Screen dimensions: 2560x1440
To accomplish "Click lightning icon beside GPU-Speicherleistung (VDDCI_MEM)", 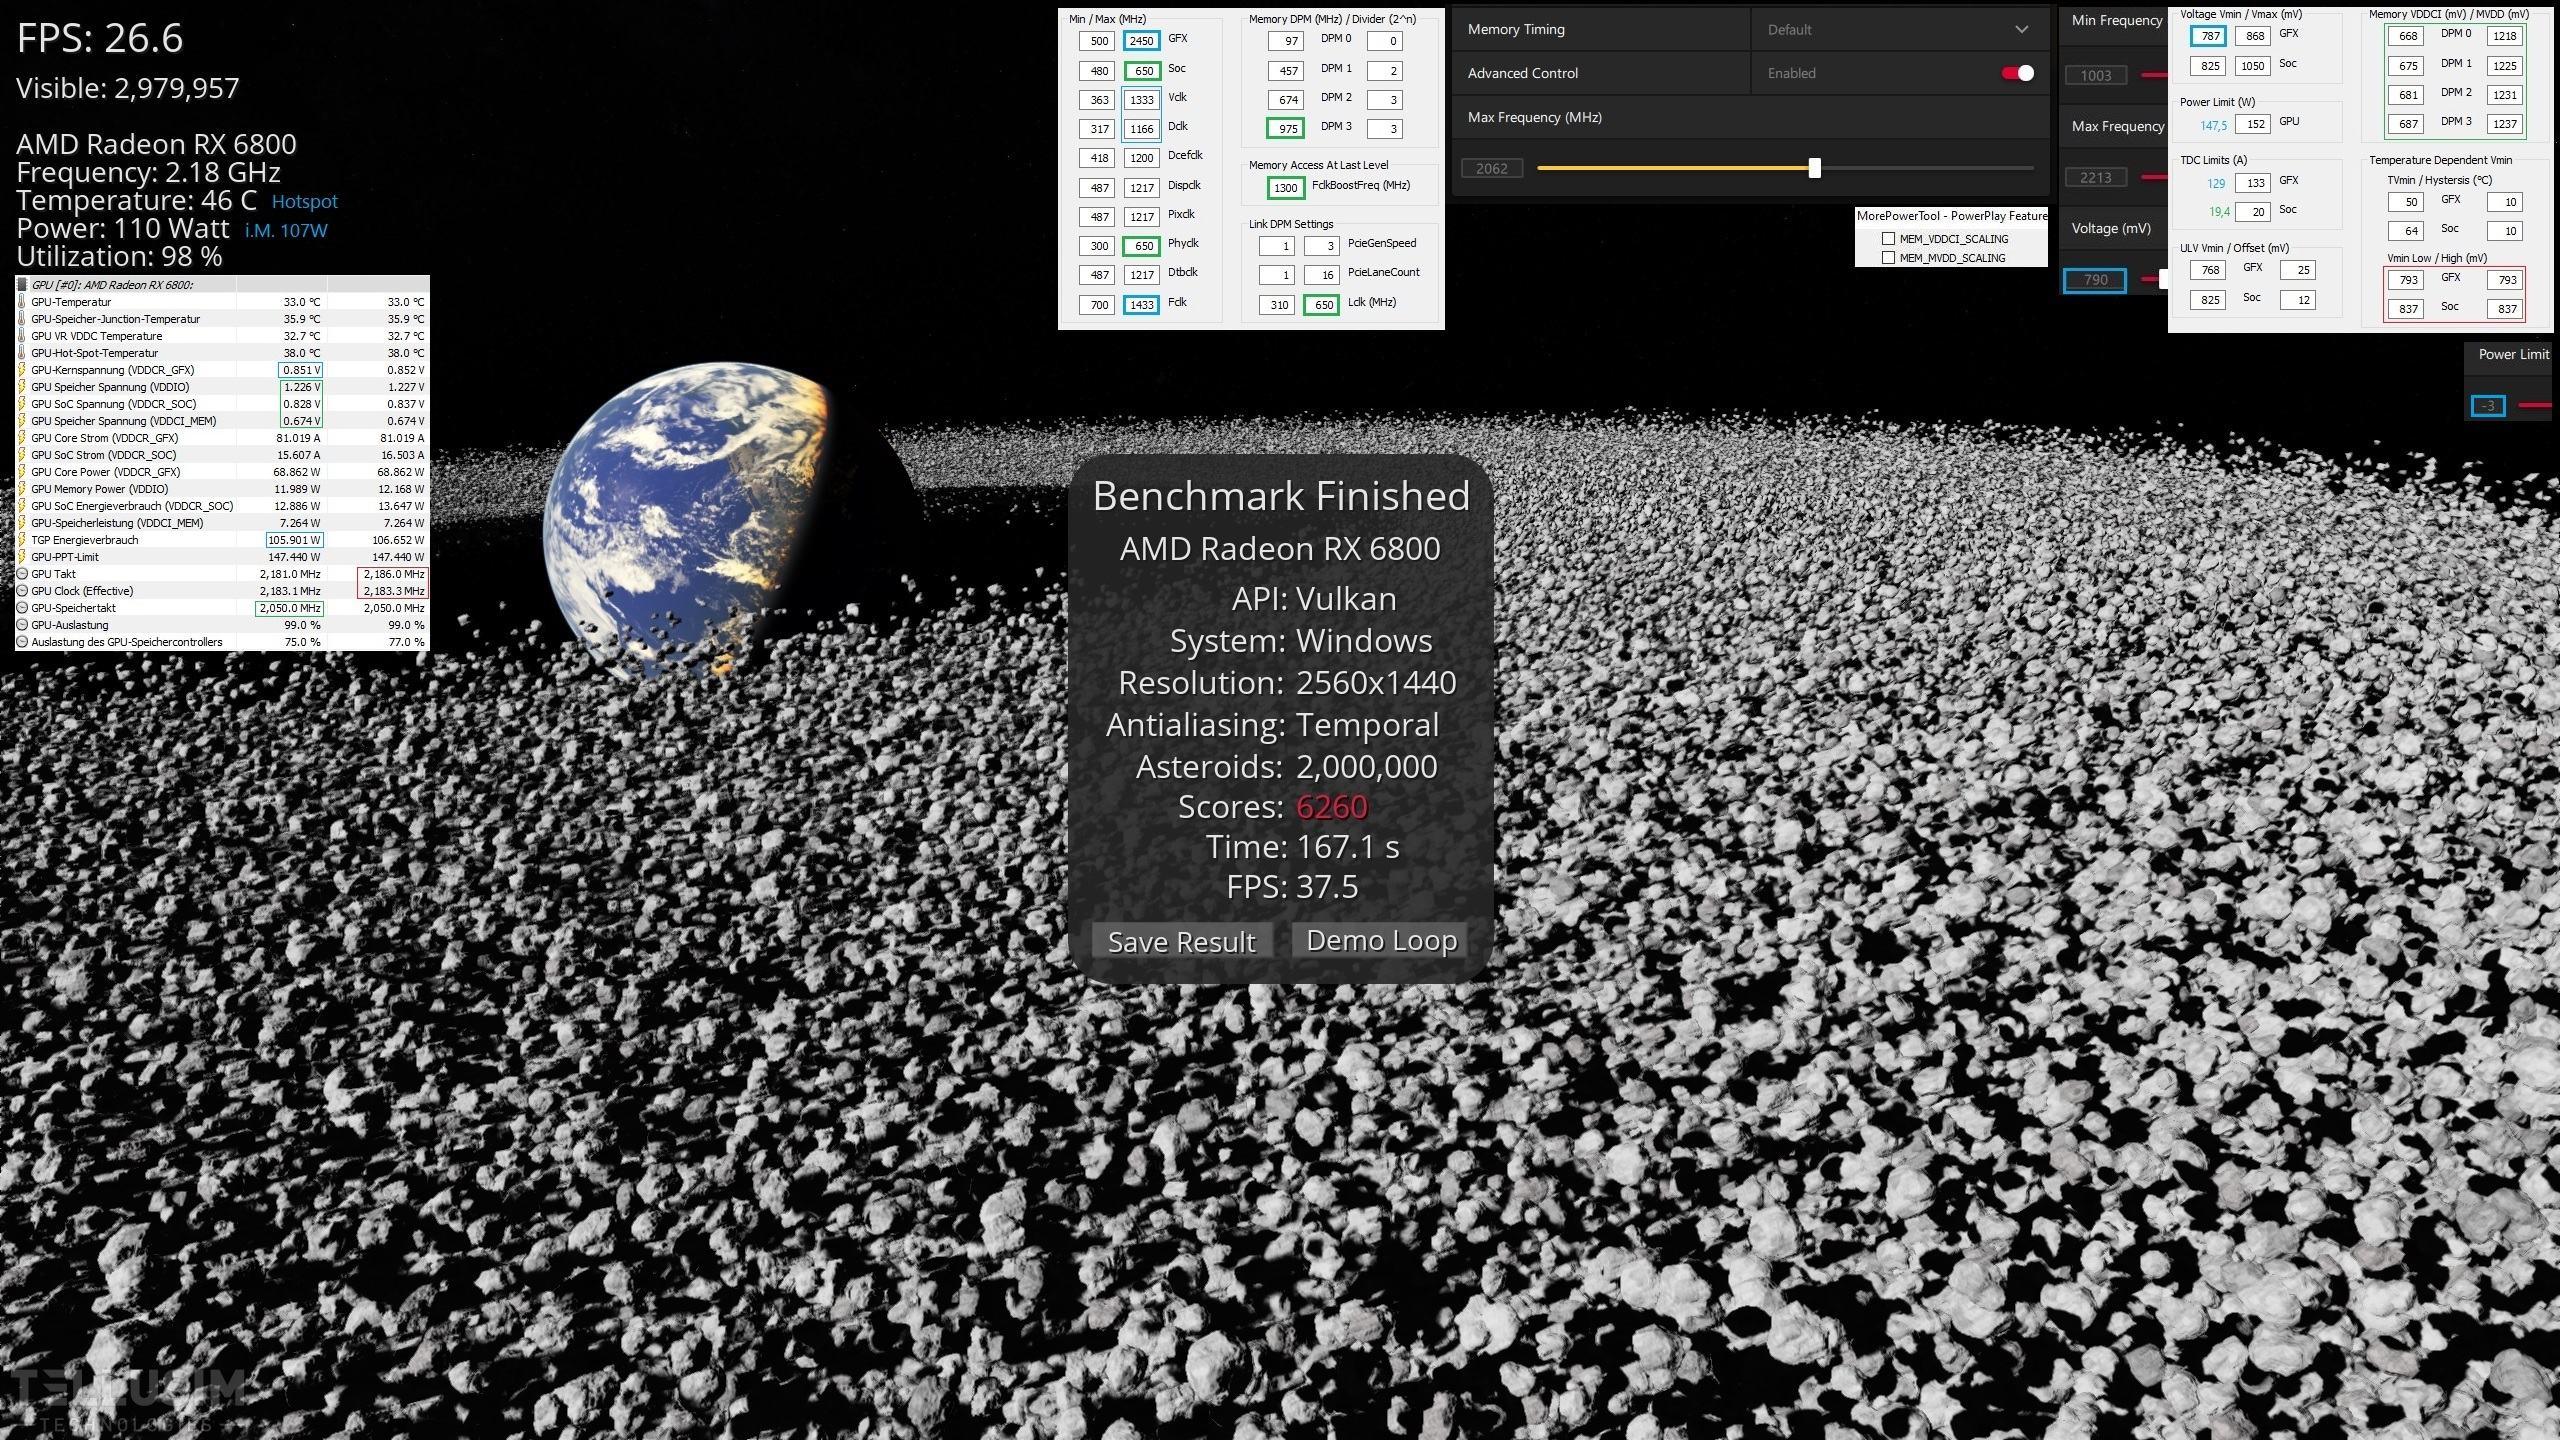I will [x=23, y=523].
